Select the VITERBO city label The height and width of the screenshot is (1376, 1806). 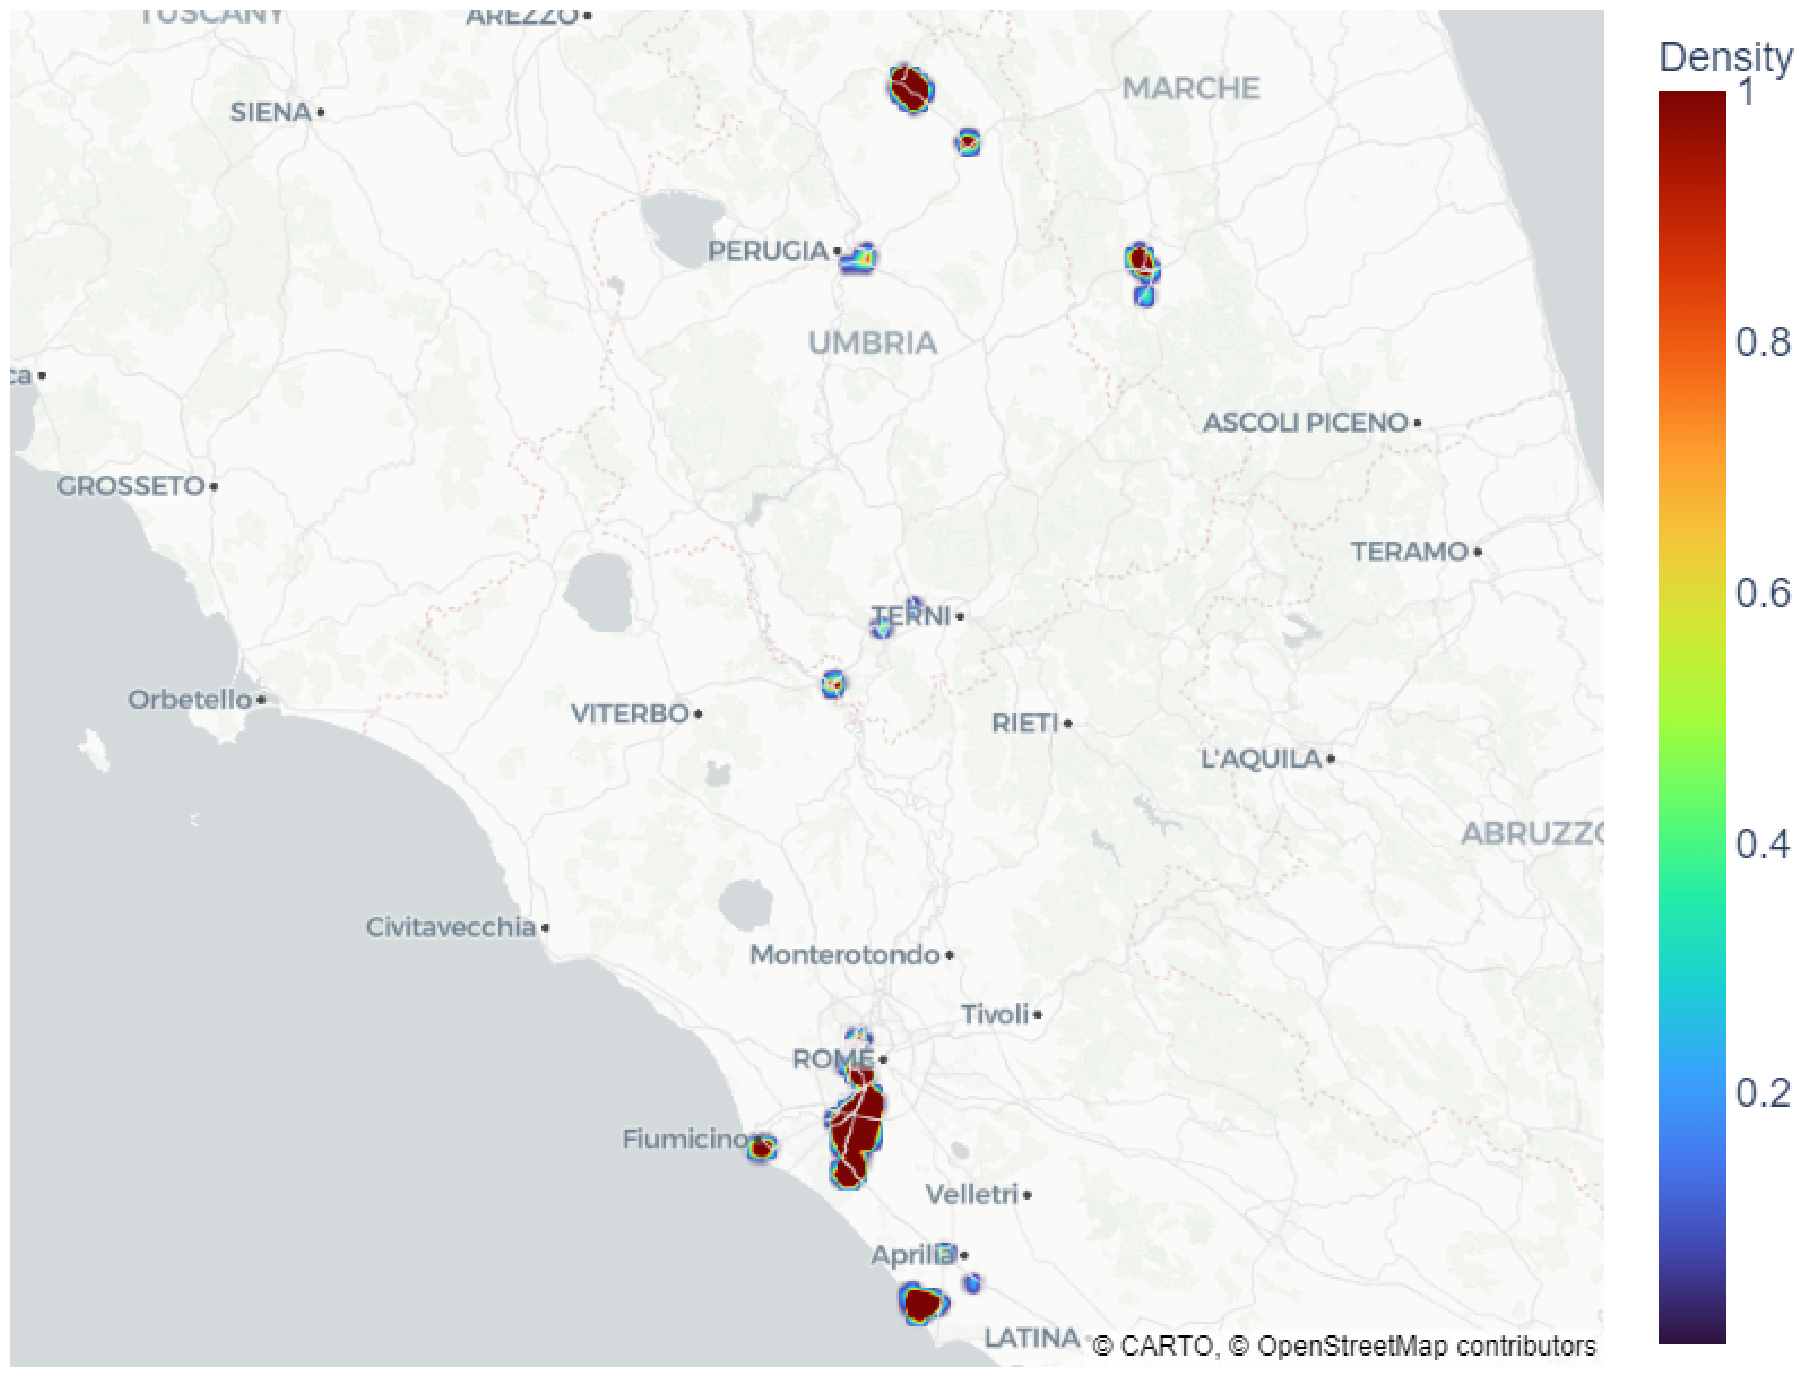pos(630,713)
